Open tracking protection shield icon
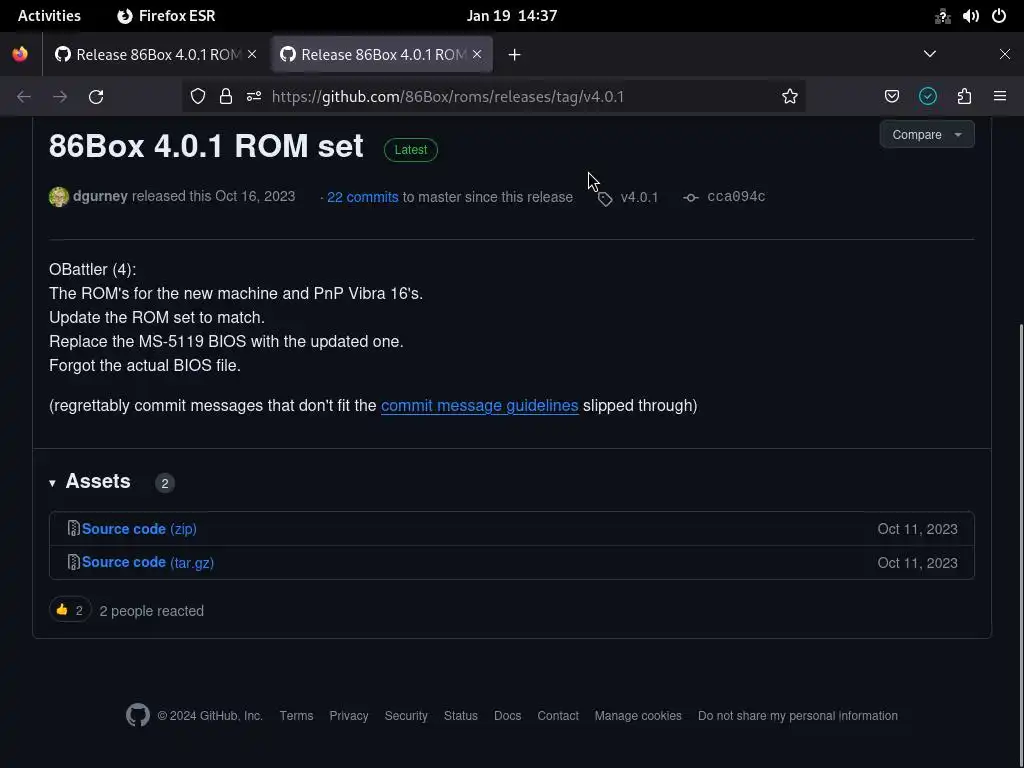This screenshot has height=768, width=1024. pos(198,97)
